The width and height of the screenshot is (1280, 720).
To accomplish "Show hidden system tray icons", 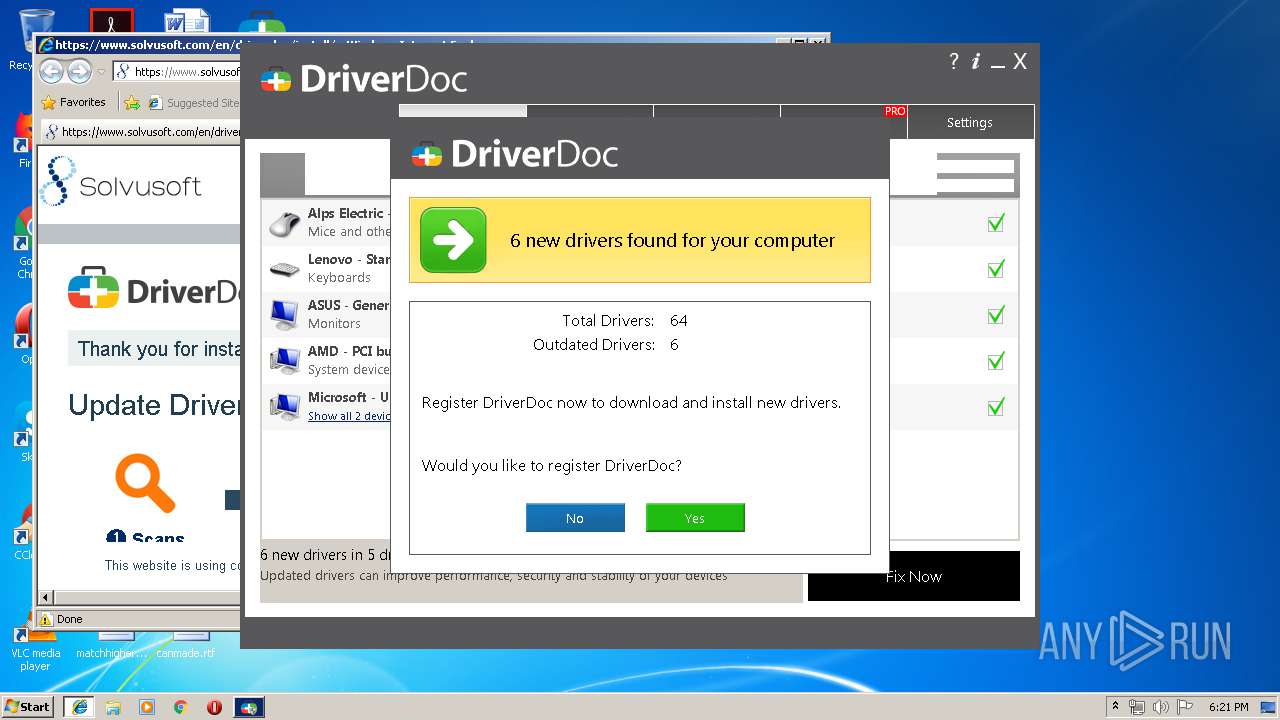I will (1115, 707).
